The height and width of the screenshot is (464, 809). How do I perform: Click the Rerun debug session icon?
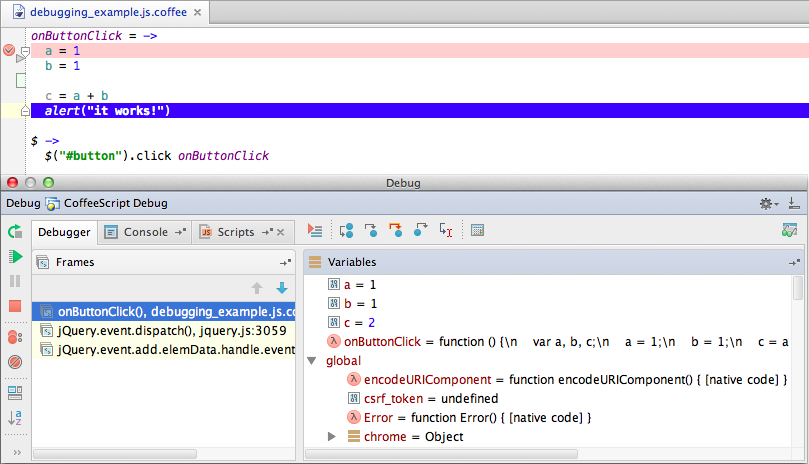15,232
